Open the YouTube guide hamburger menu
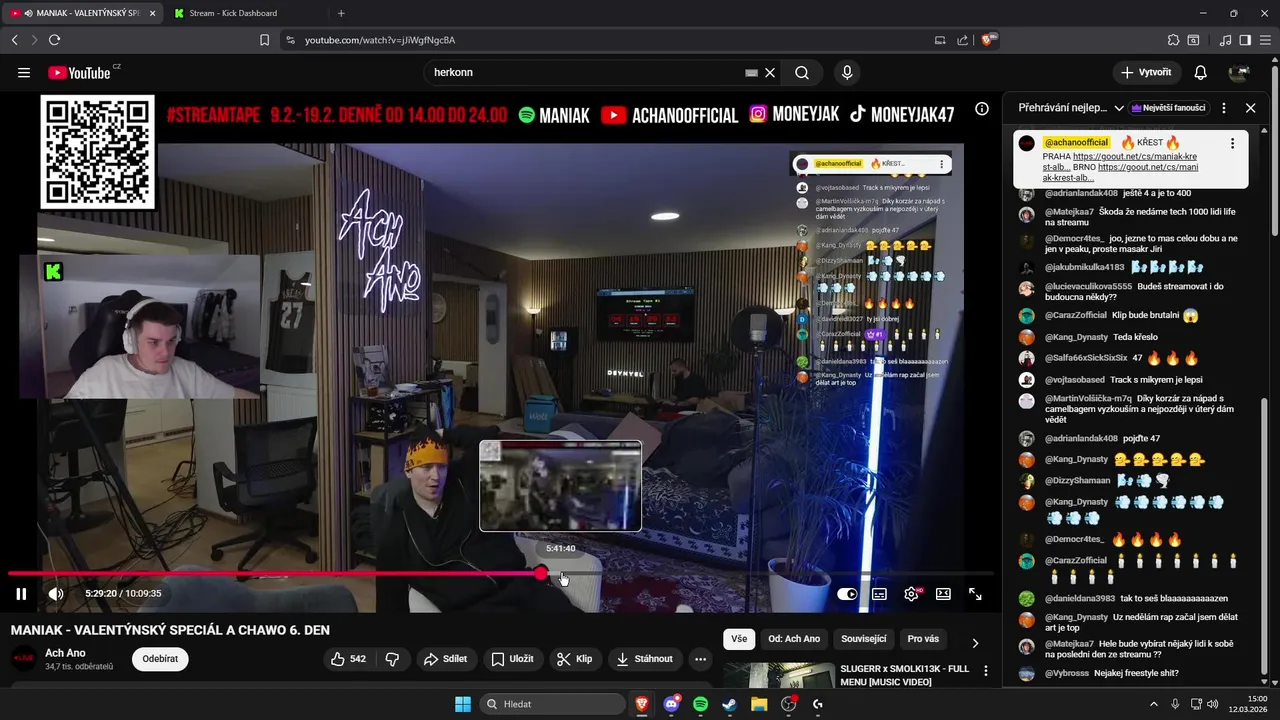Image resolution: width=1280 pixels, height=720 pixels. (24, 72)
